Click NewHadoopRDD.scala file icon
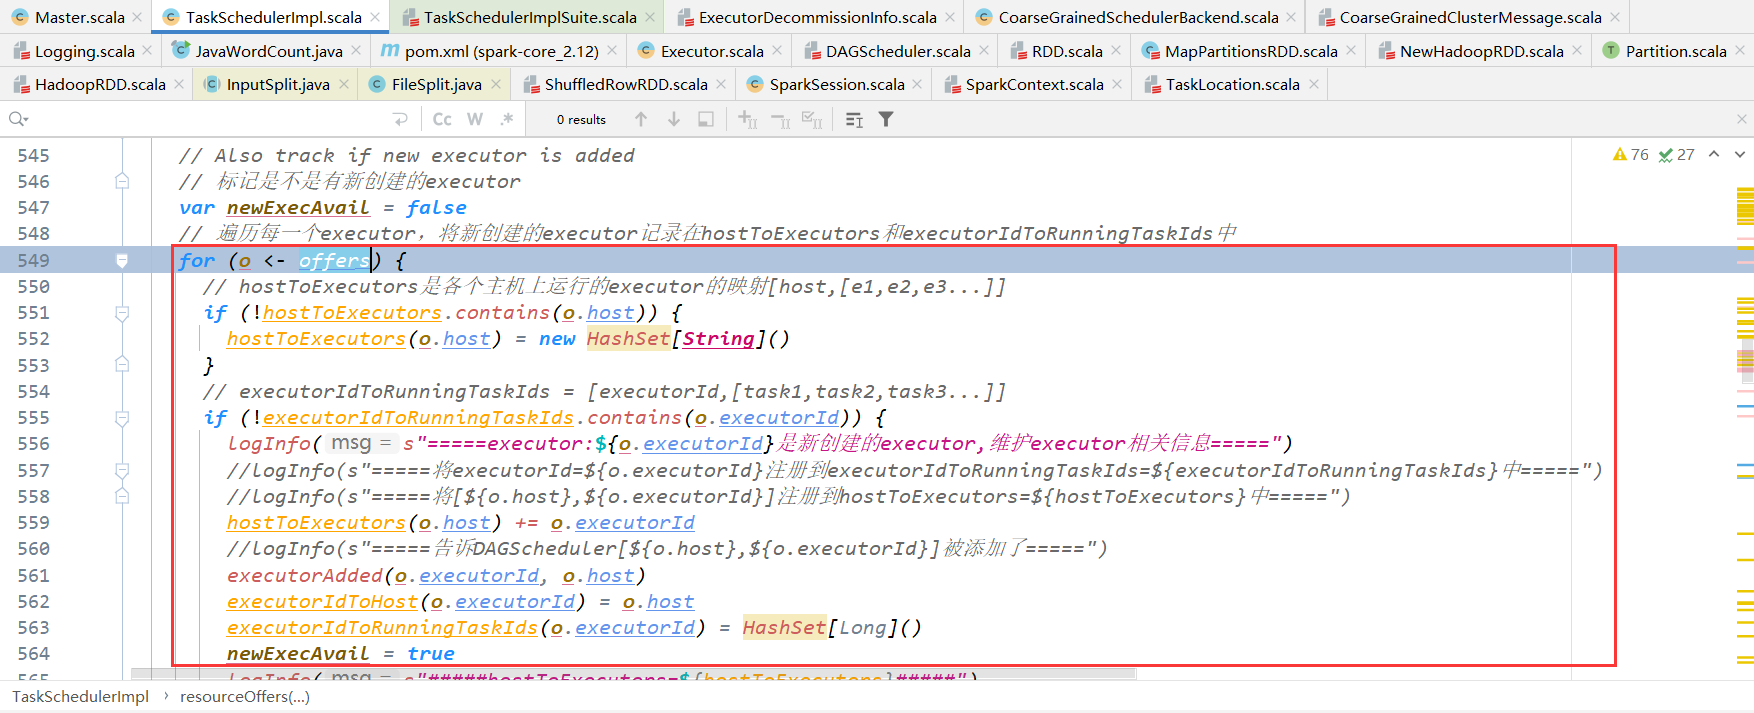This screenshot has height=713, width=1754. point(1386,50)
